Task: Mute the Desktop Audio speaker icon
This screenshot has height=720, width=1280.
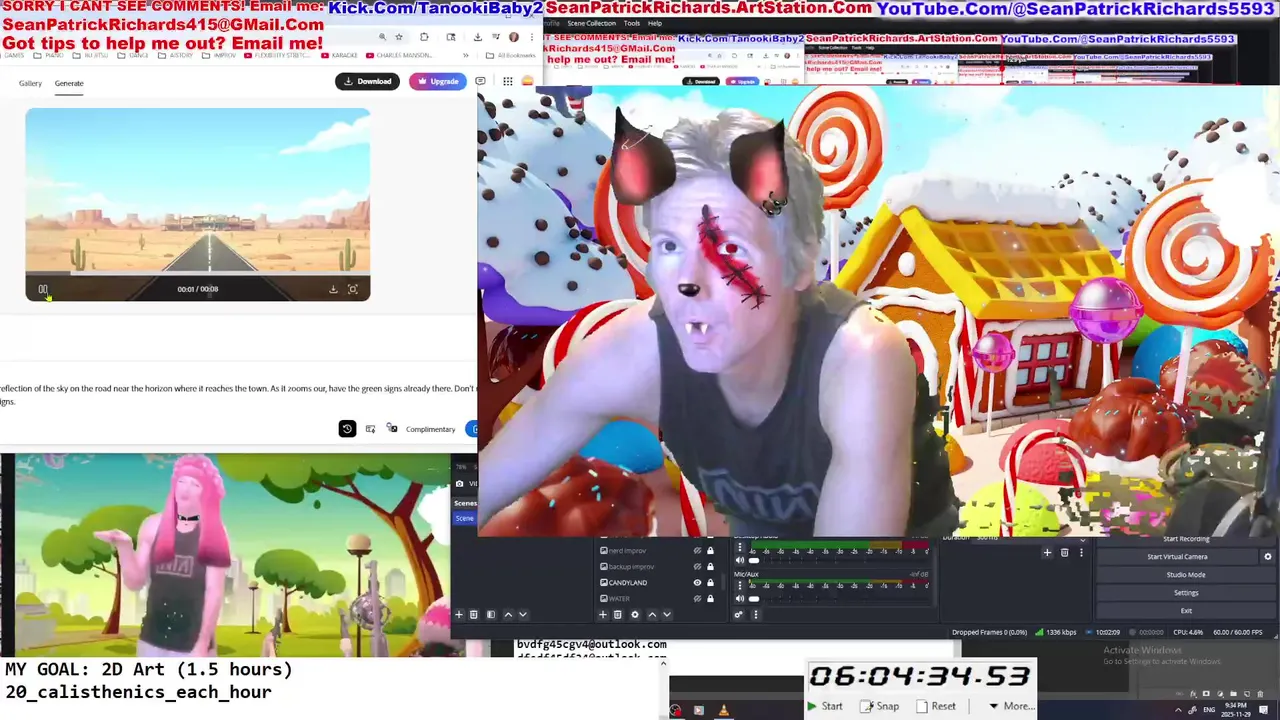Action: click(740, 561)
